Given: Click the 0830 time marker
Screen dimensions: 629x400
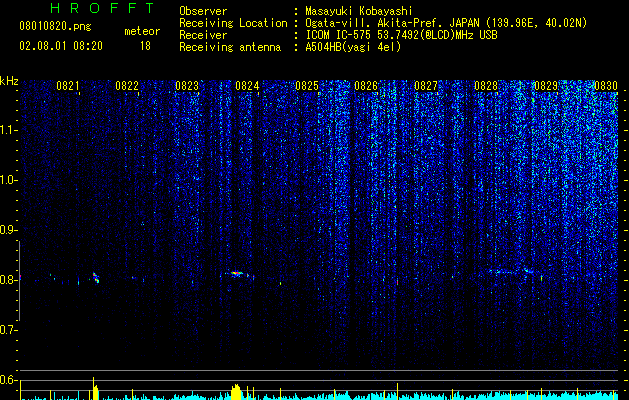Looking at the screenshot, I should click(606, 86).
